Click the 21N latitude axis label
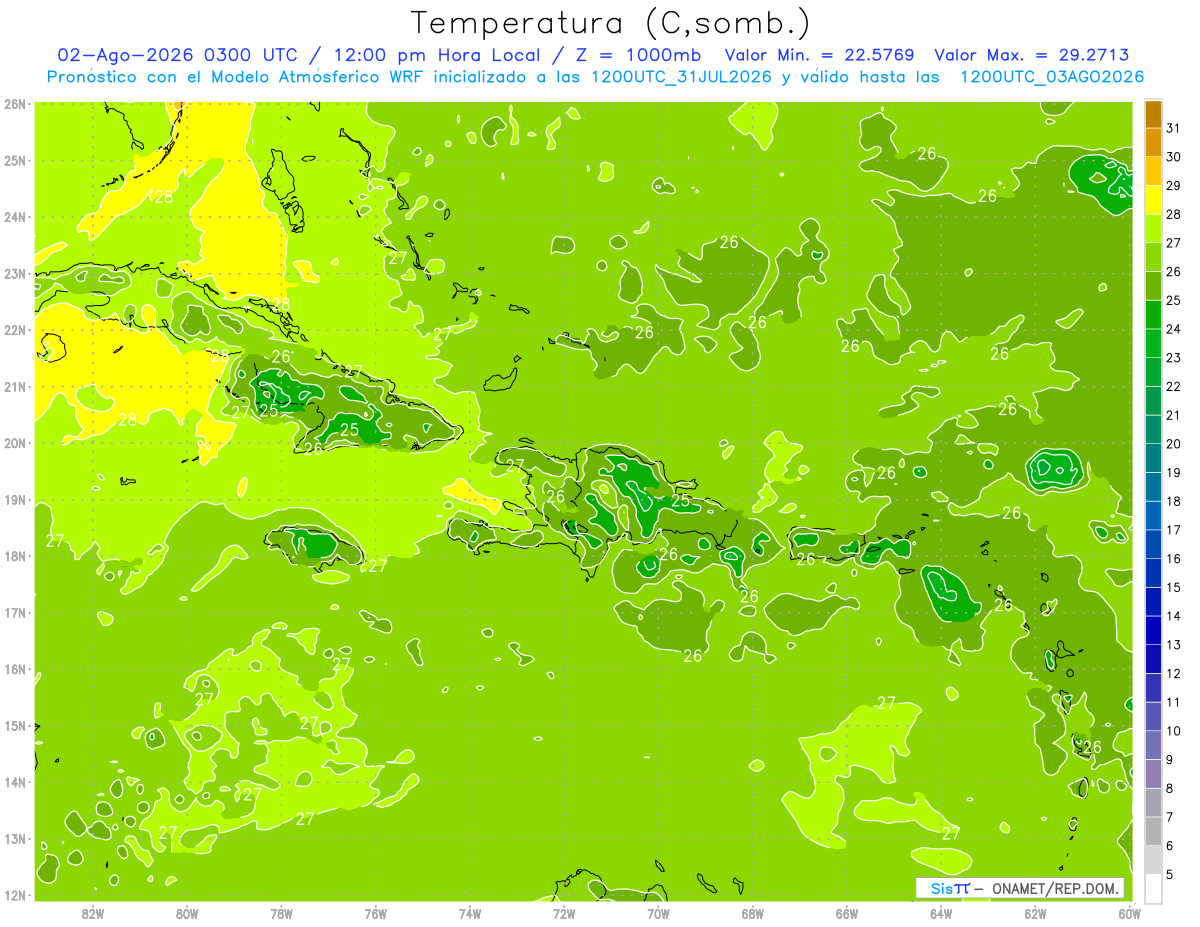This screenshot has width=1200, height=927. pyautogui.click(x=15, y=386)
